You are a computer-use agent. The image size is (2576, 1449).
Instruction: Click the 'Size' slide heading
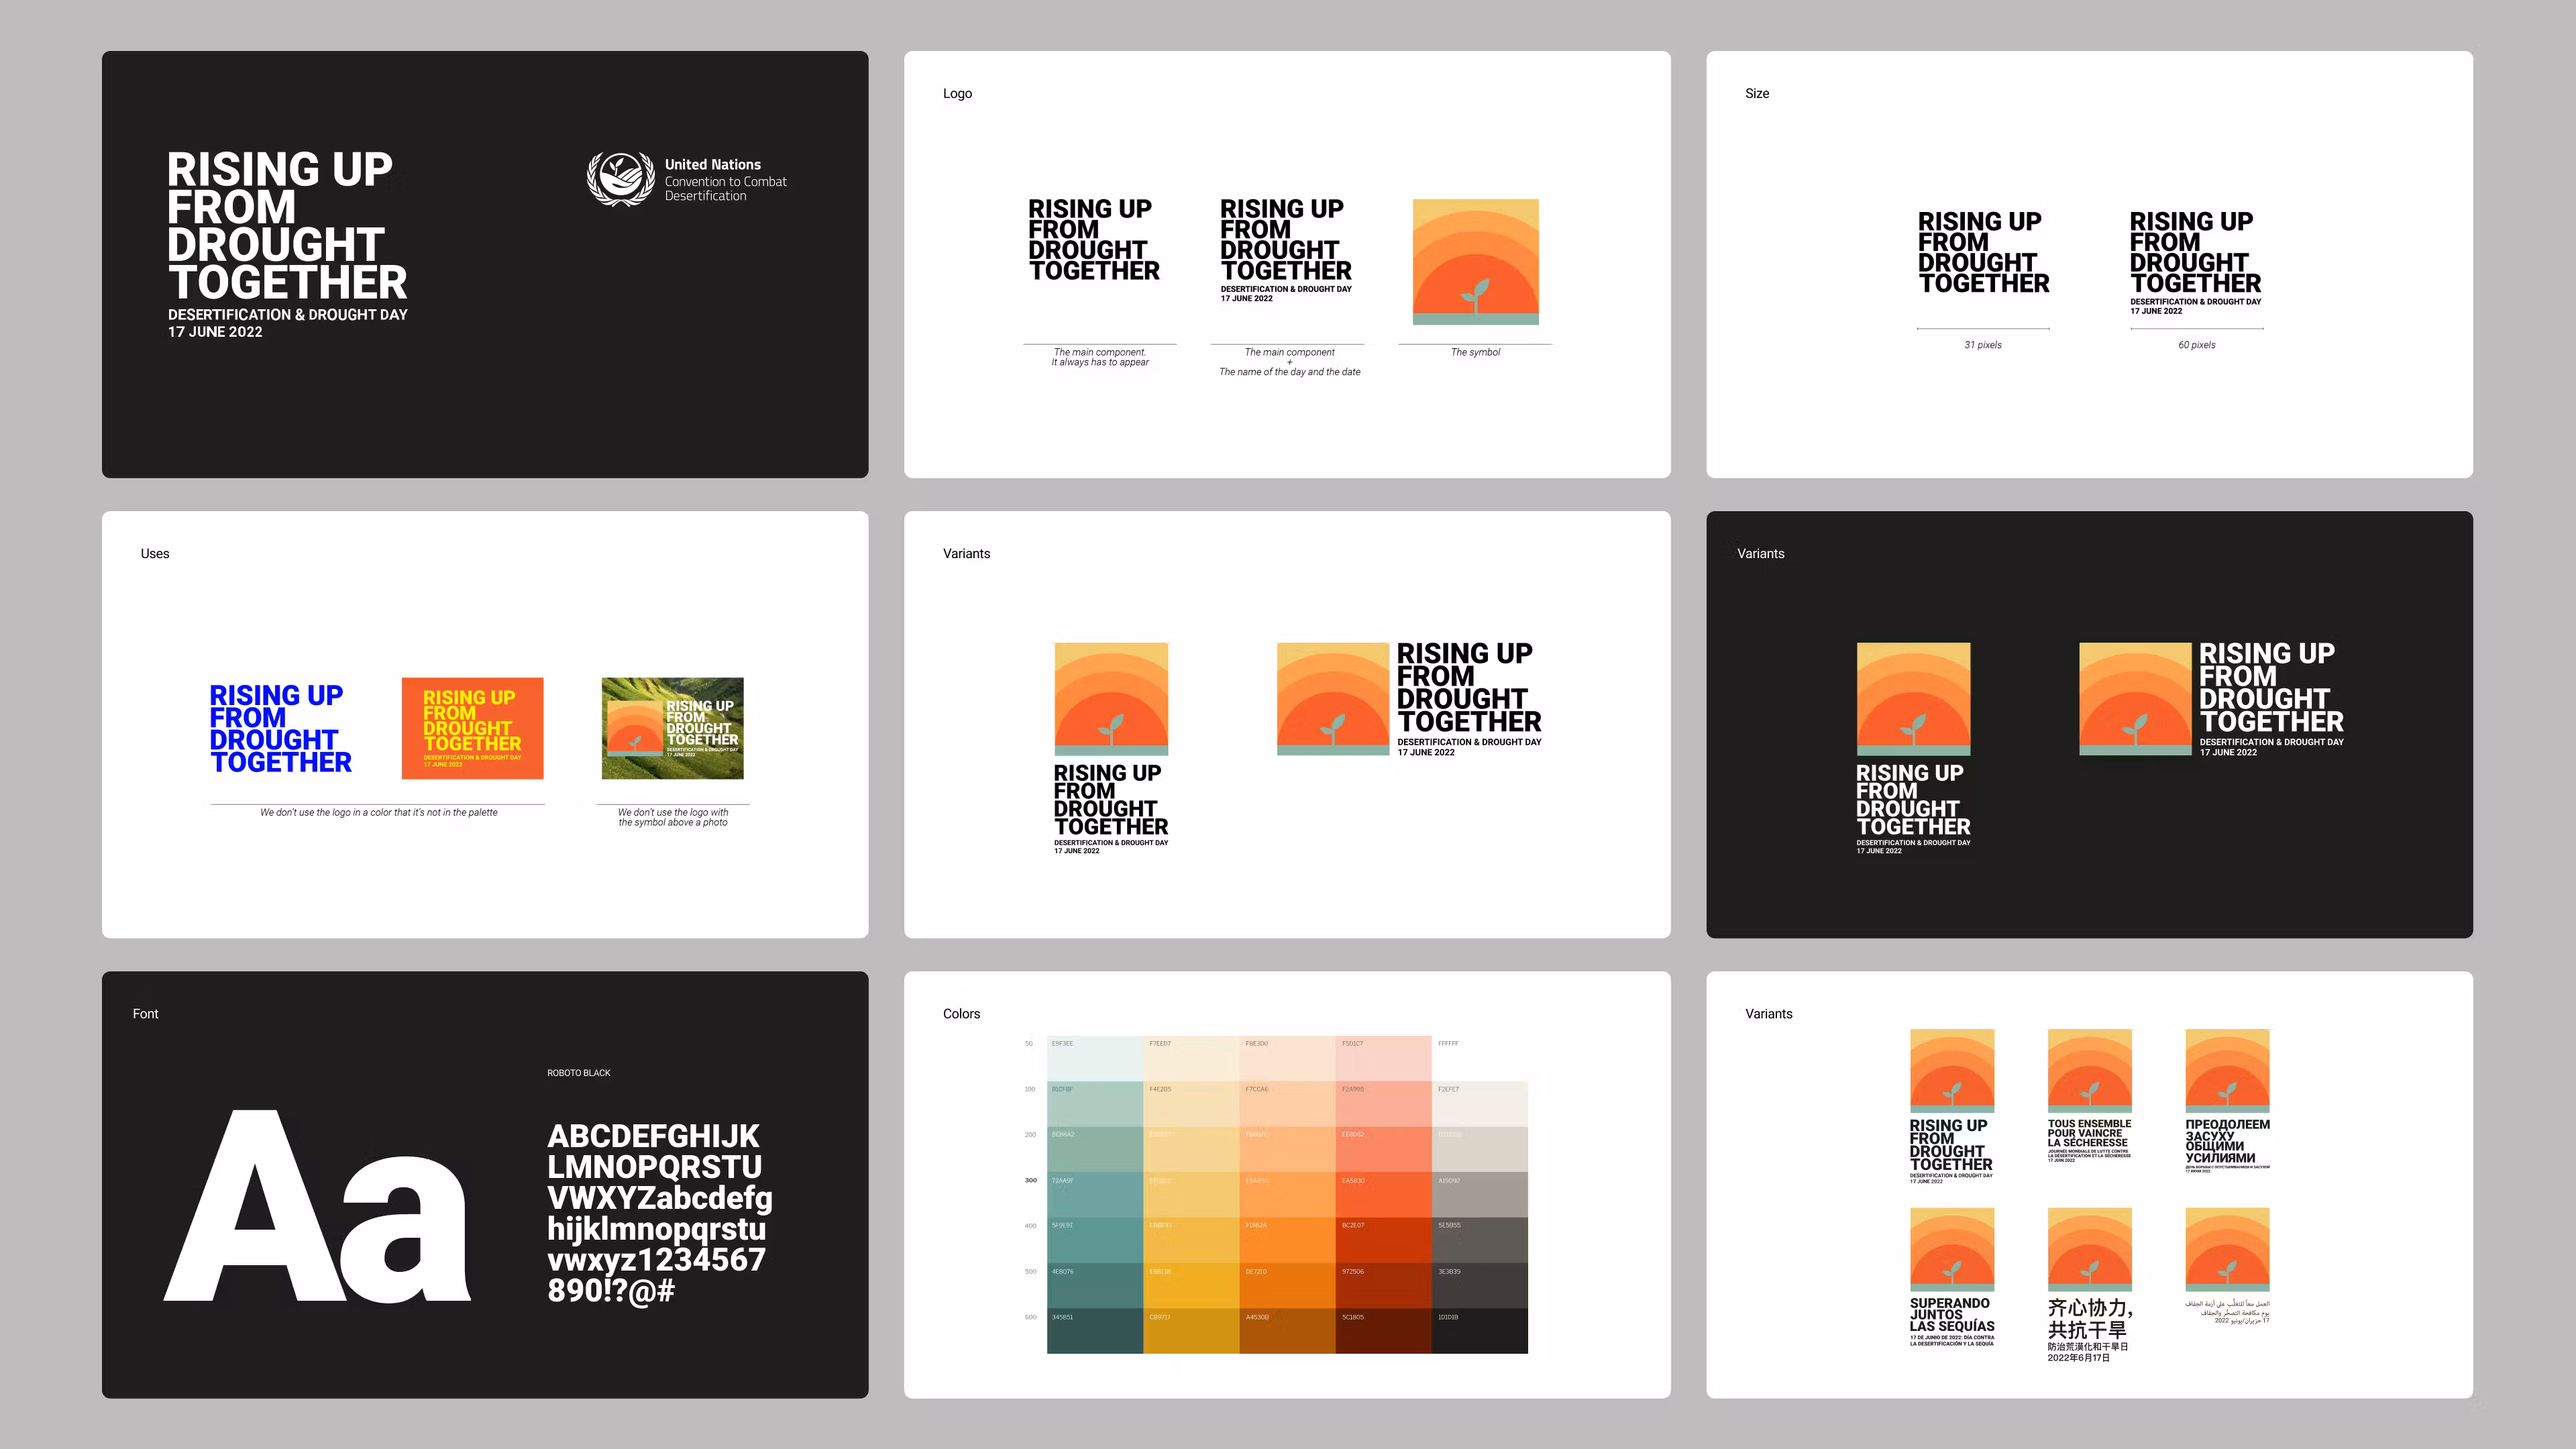click(1757, 93)
